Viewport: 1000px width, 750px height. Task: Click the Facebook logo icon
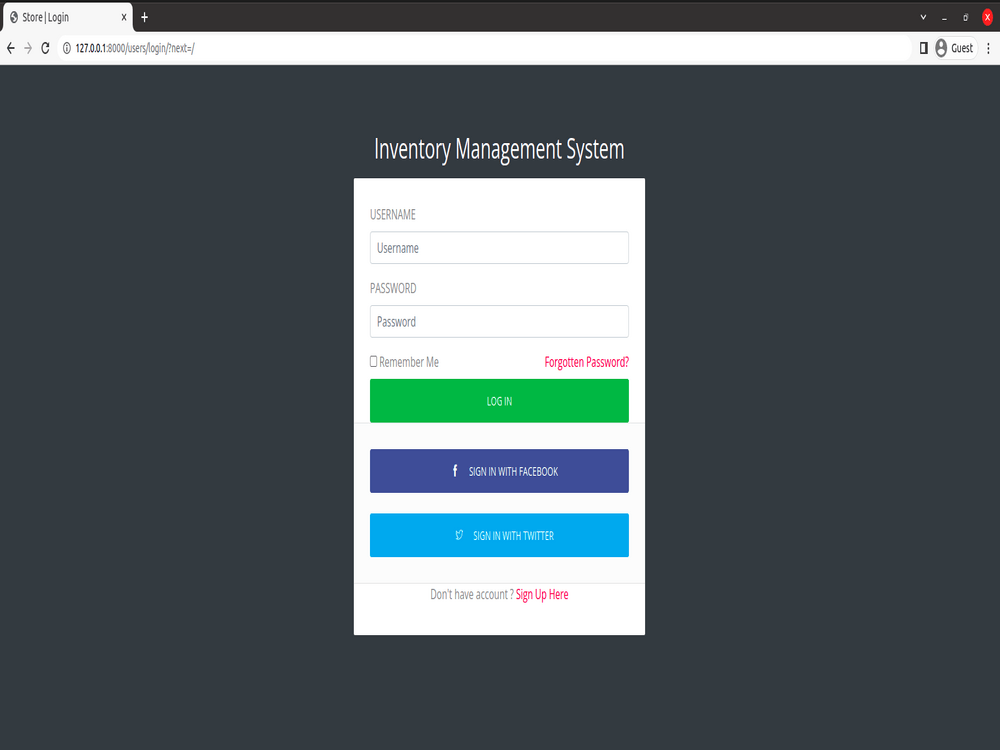point(455,471)
